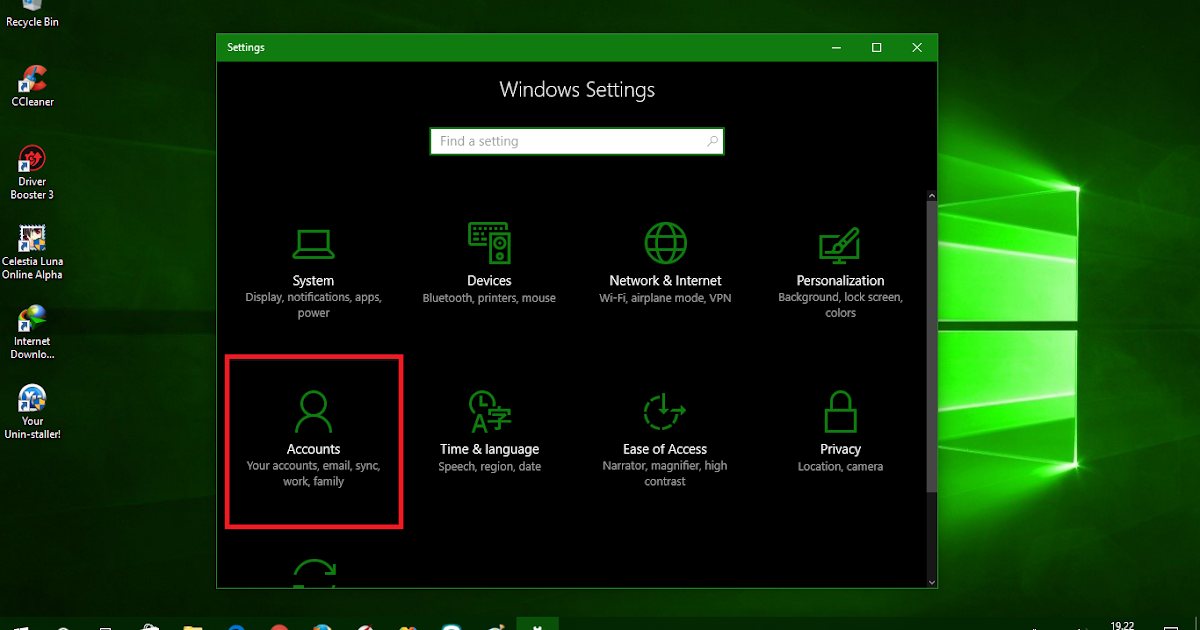The image size is (1200, 630).
Task: Open the Internet Download desktop shortcut
Action: [x=32, y=325]
